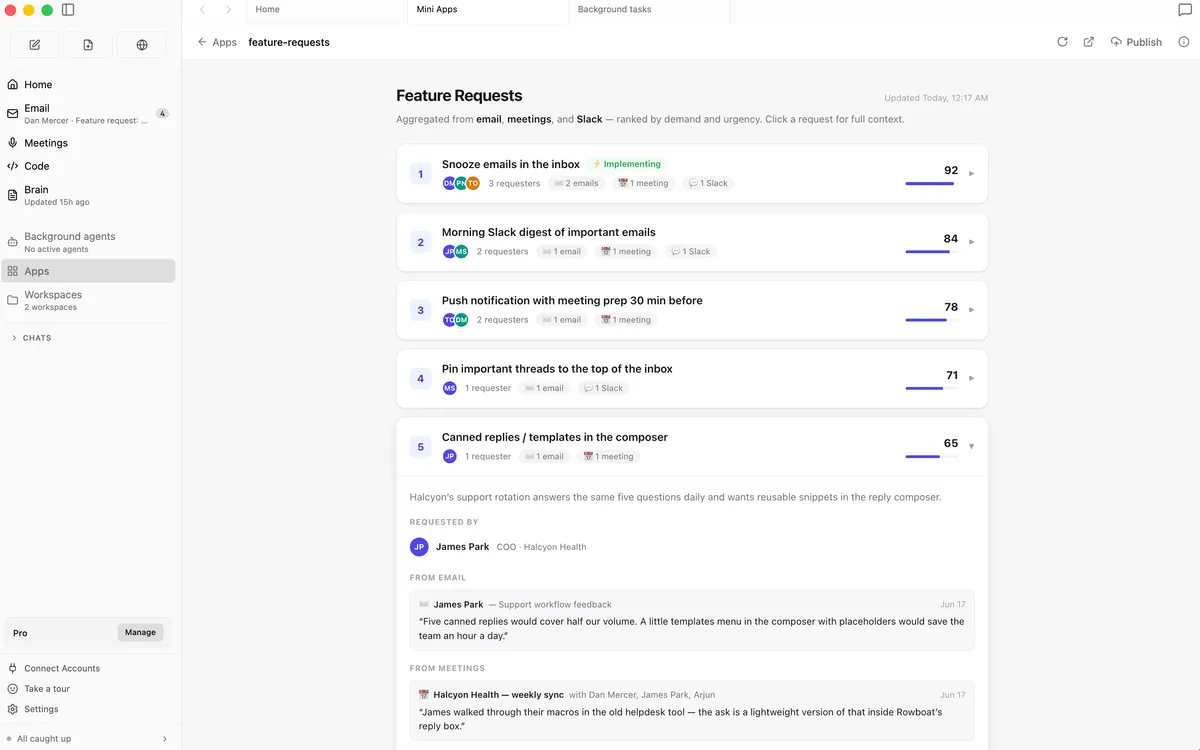Open Workspaces in the sidebar
Image resolution: width=1200 pixels, height=750 pixels.
(90, 300)
